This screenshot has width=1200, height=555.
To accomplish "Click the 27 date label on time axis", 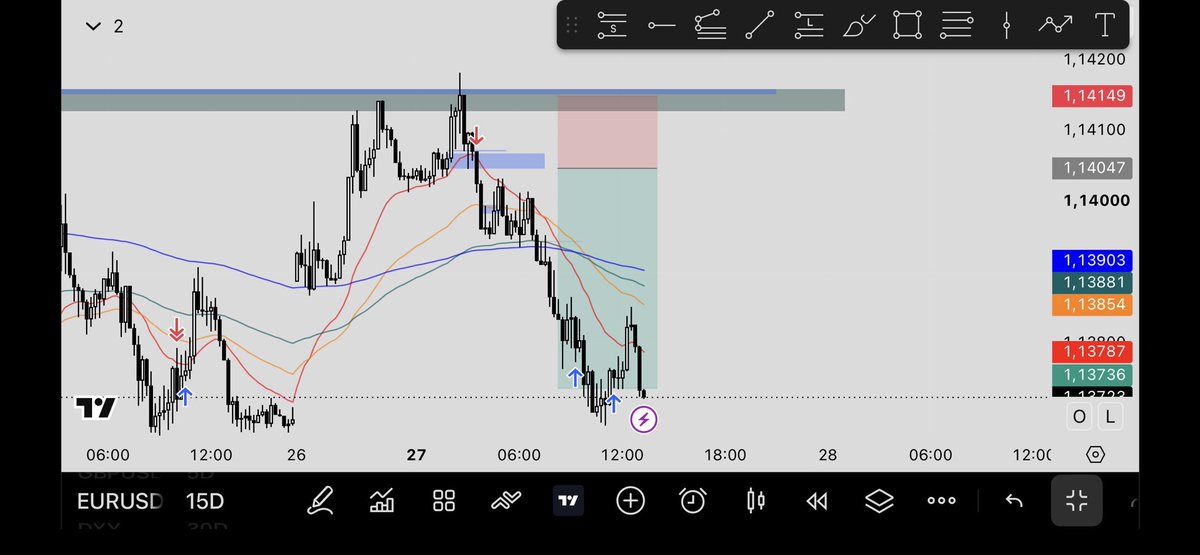I will tap(416, 455).
